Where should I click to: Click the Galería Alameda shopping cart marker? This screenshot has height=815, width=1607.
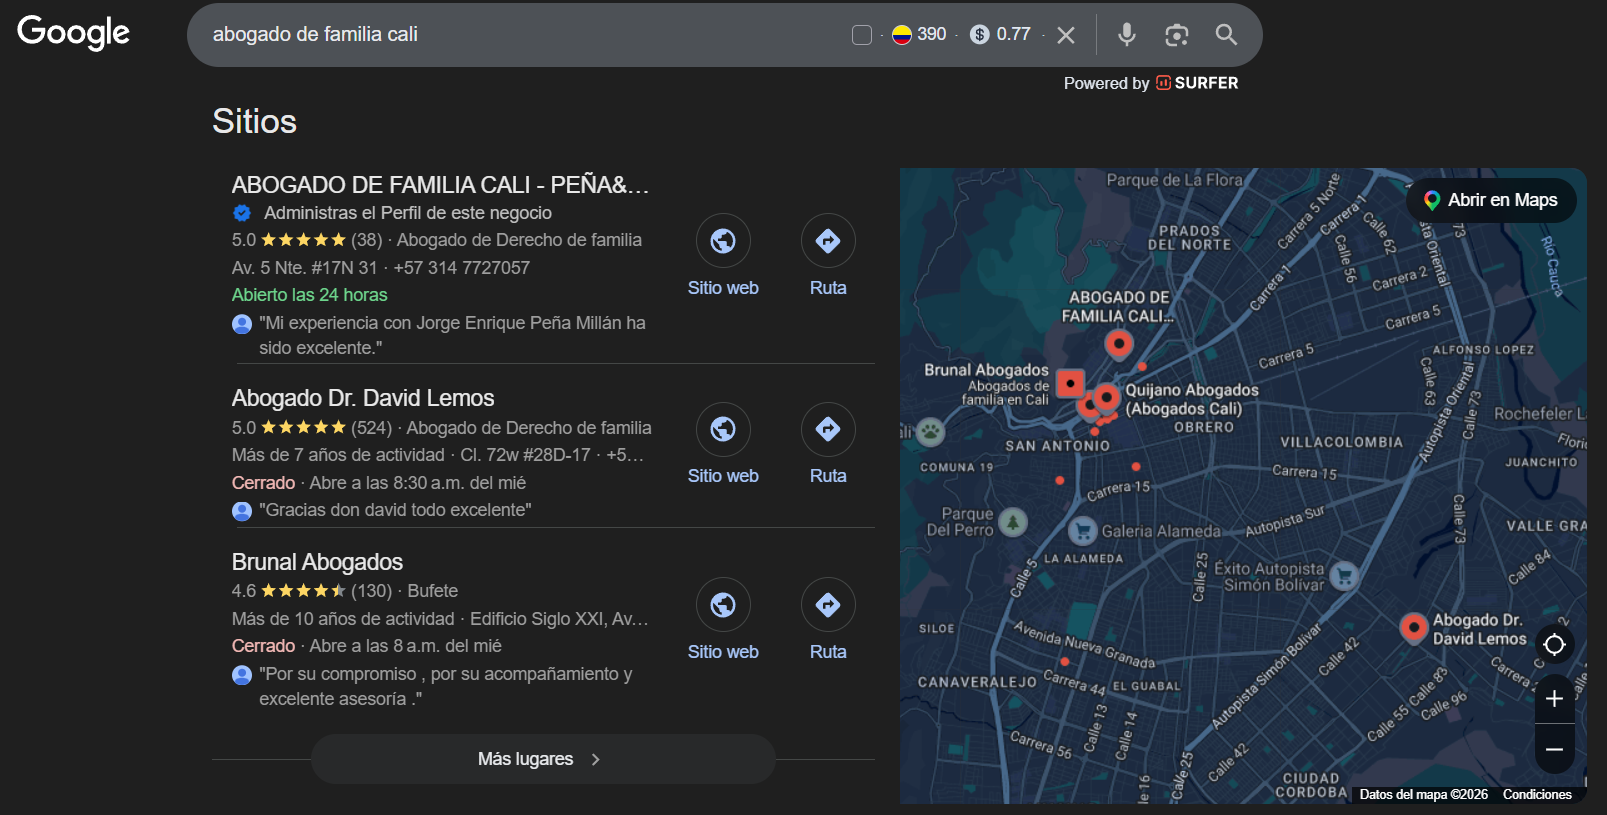coord(1083,531)
